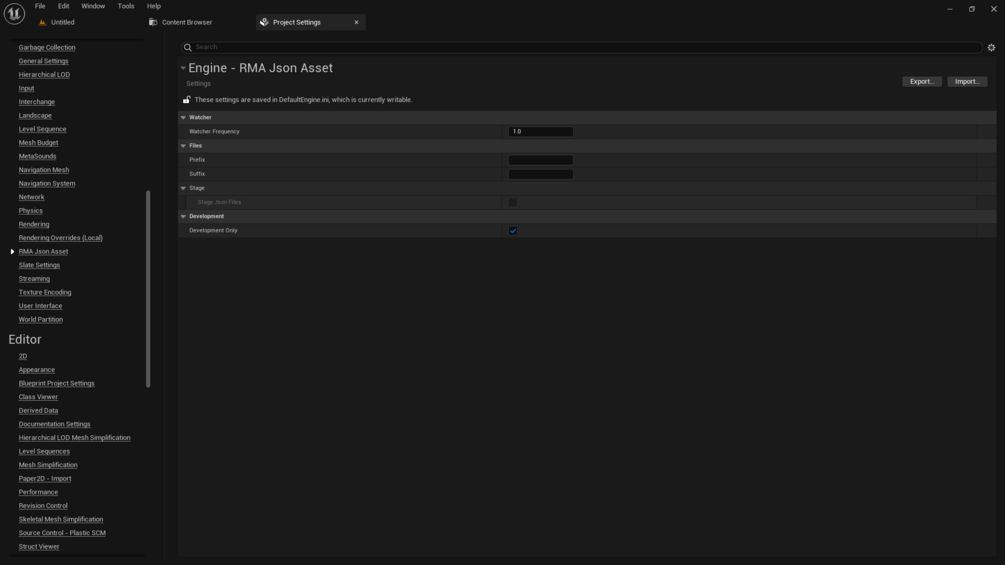The image size is (1005, 565).
Task: Open the settings gear next to search
Action: [991, 47]
